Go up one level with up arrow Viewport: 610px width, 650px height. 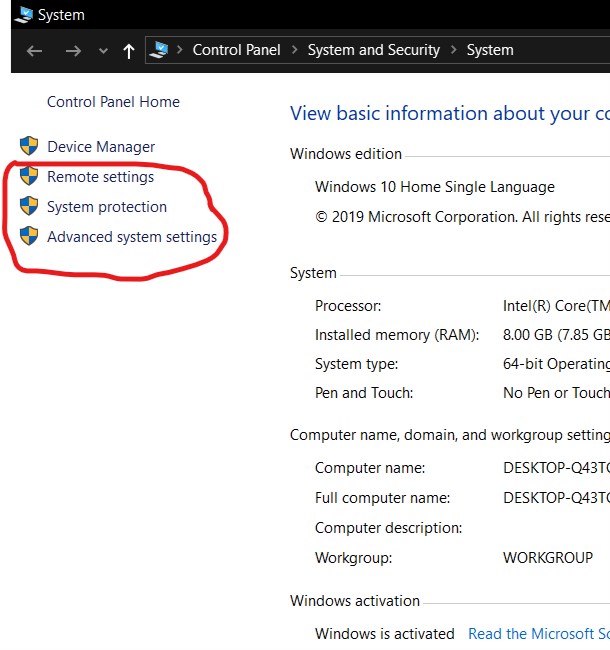(128, 51)
